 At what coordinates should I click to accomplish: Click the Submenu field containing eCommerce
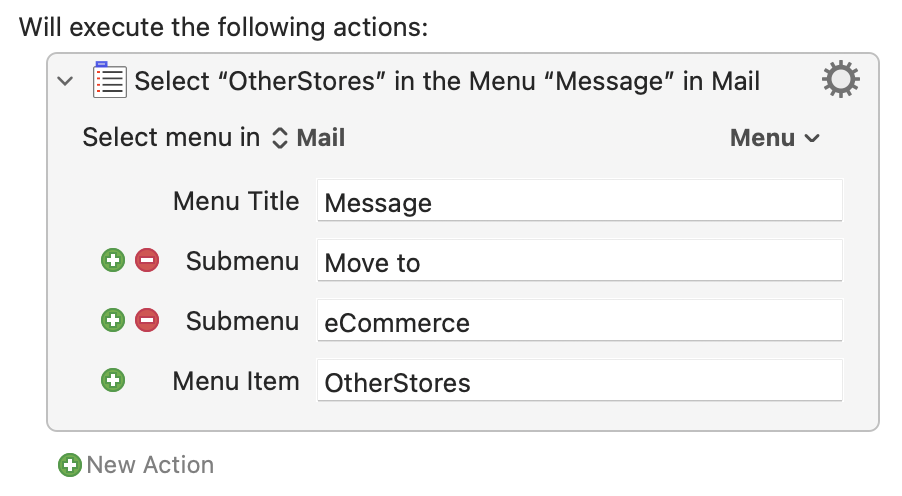580,321
